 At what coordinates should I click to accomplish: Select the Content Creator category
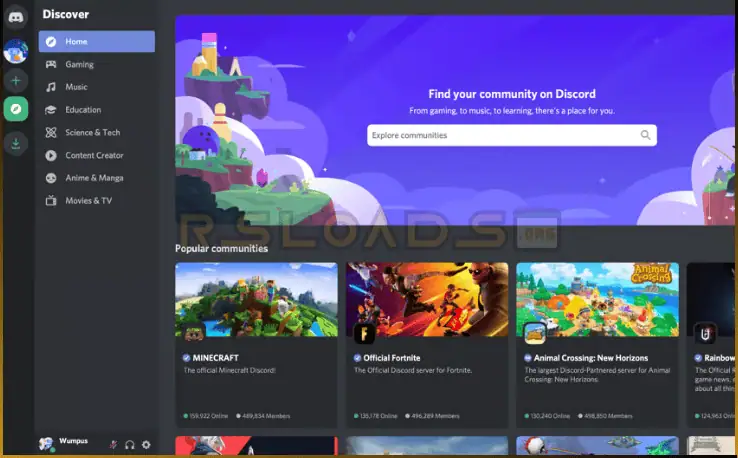click(96, 155)
